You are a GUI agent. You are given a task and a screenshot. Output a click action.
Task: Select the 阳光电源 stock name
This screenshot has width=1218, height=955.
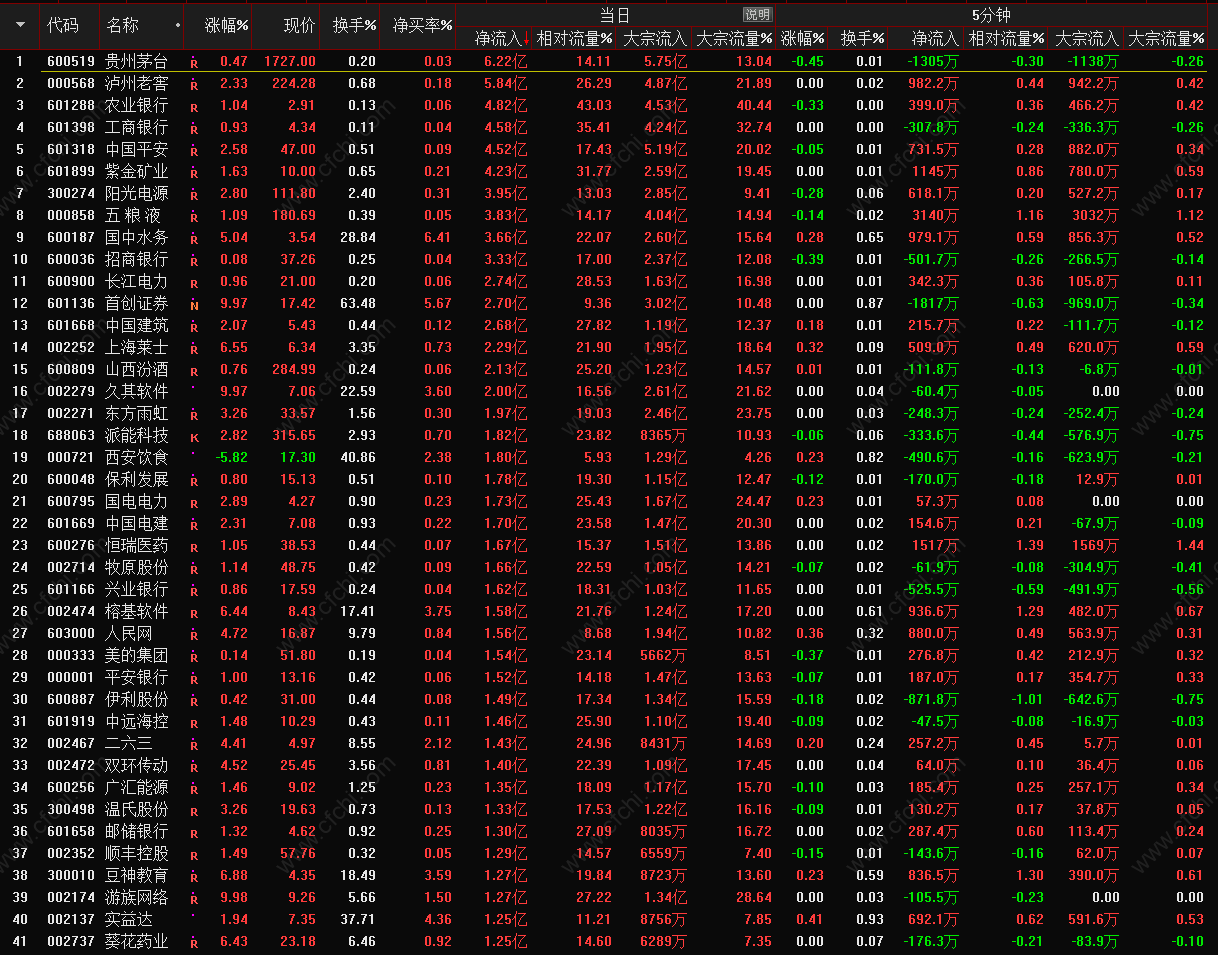[x=137, y=193]
